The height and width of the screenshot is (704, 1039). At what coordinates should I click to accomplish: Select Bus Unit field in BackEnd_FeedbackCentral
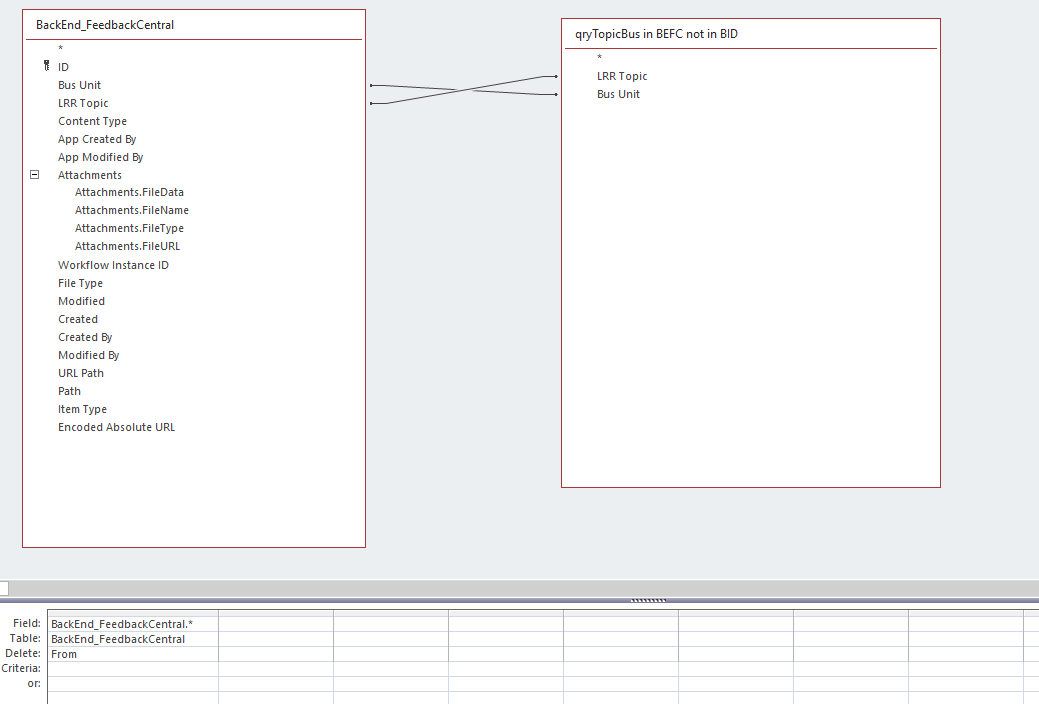[x=80, y=85]
